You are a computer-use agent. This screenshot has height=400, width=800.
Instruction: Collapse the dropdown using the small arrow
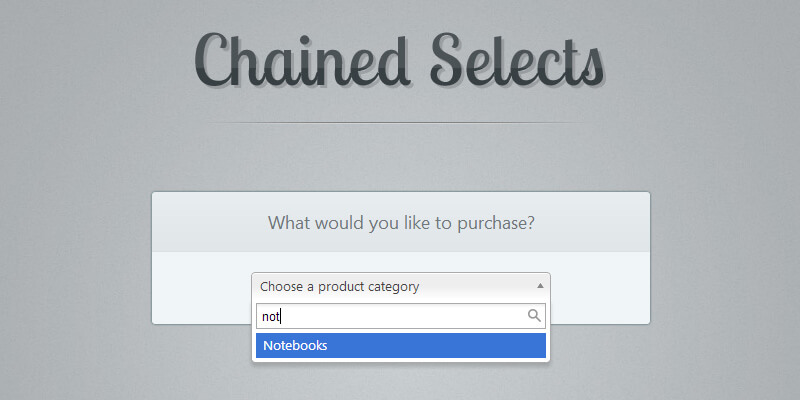pyautogui.click(x=540, y=286)
